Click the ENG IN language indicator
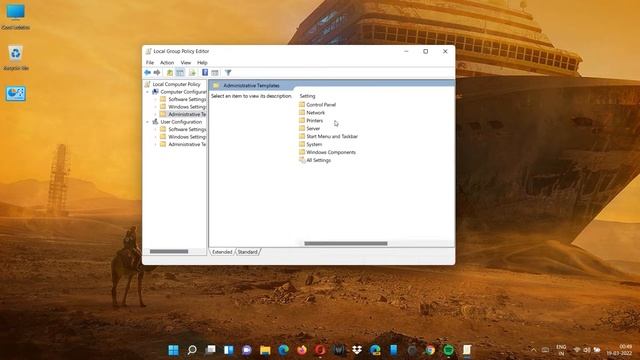Image resolution: width=640 pixels, height=360 pixels. pyautogui.click(x=561, y=350)
